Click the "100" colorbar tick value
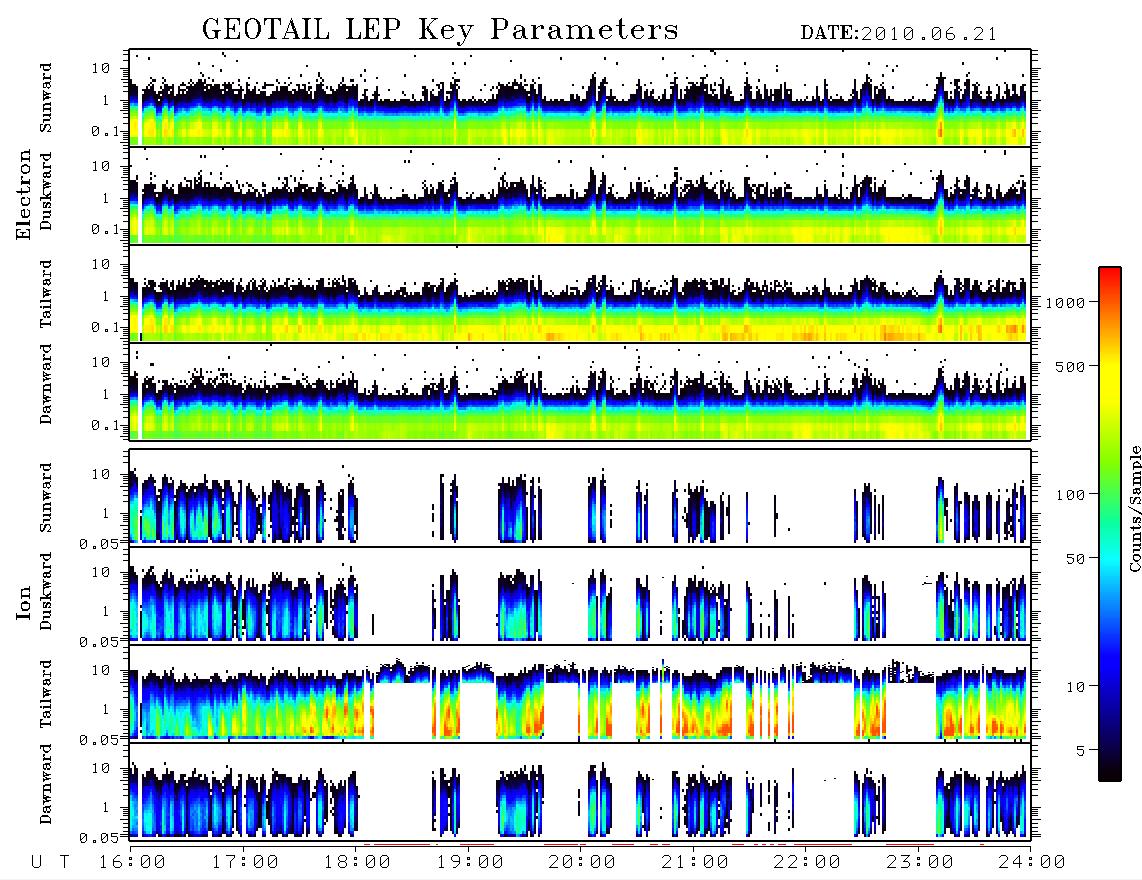 tap(1071, 495)
